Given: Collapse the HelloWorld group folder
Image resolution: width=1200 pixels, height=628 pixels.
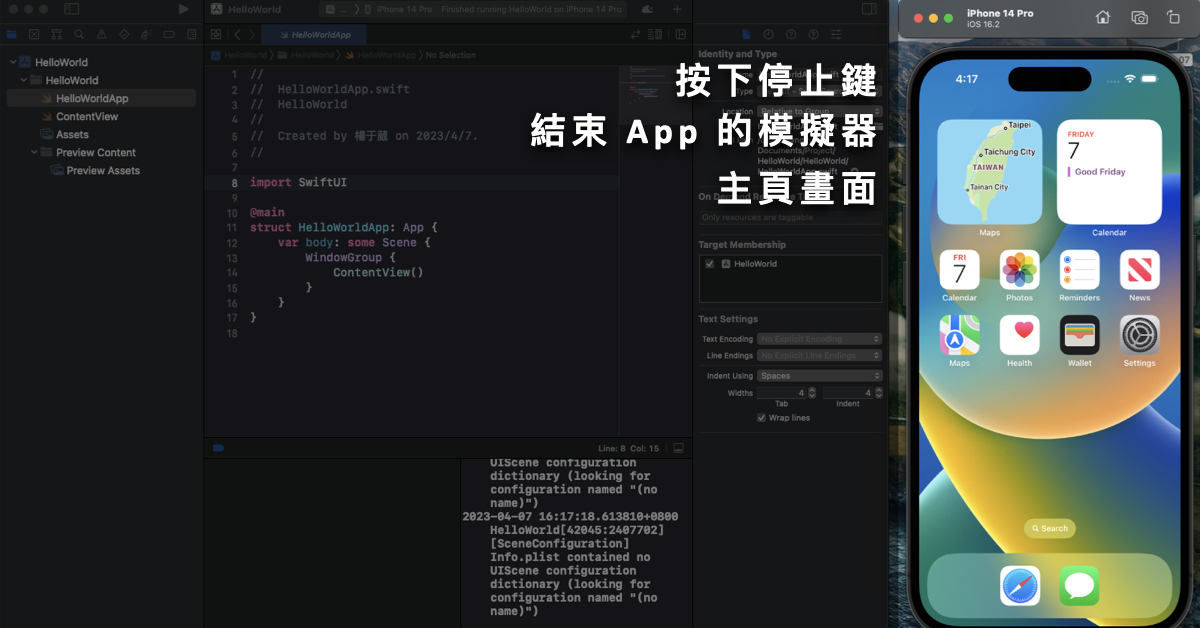Looking at the screenshot, I should click(24, 80).
